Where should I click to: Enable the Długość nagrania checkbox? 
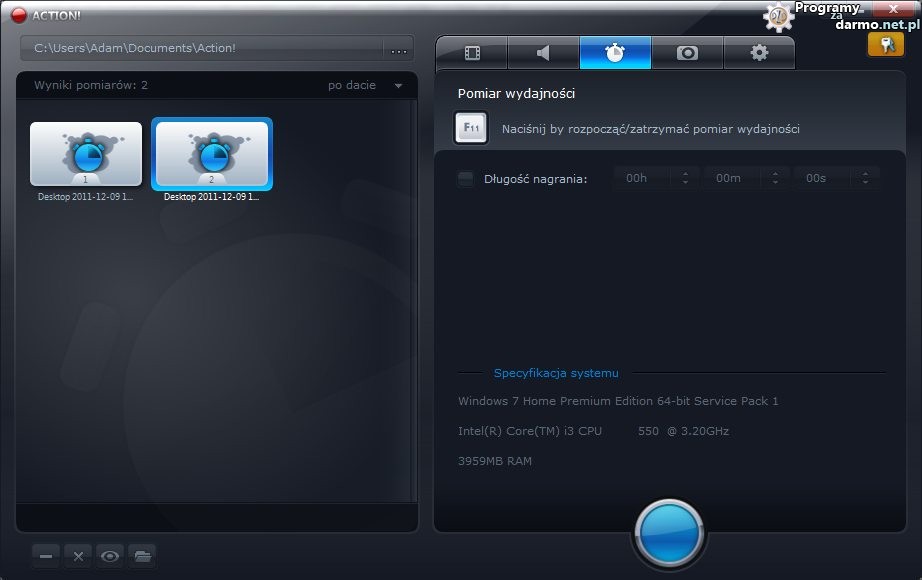(x=466, y=179)
